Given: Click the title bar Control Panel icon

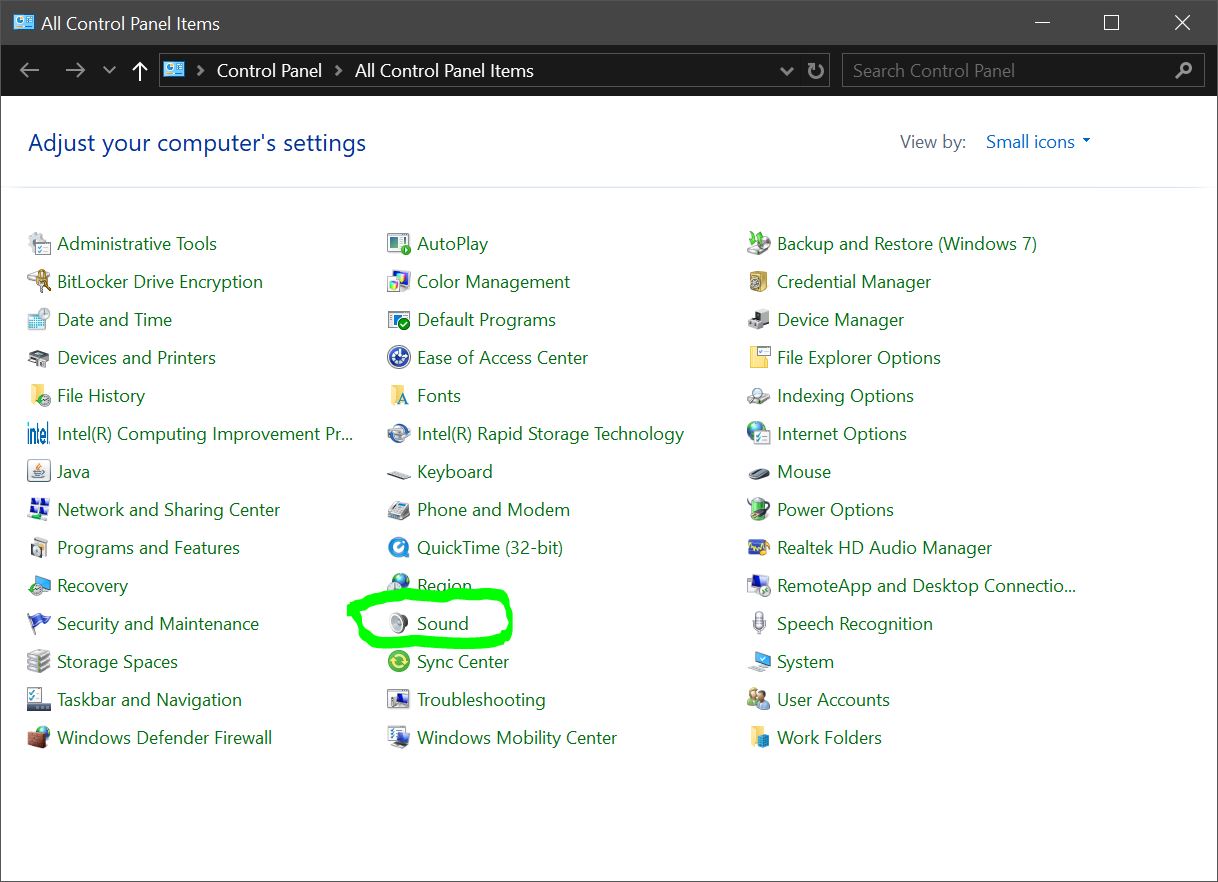Looking at the screenshot, I should coord(23,22).
